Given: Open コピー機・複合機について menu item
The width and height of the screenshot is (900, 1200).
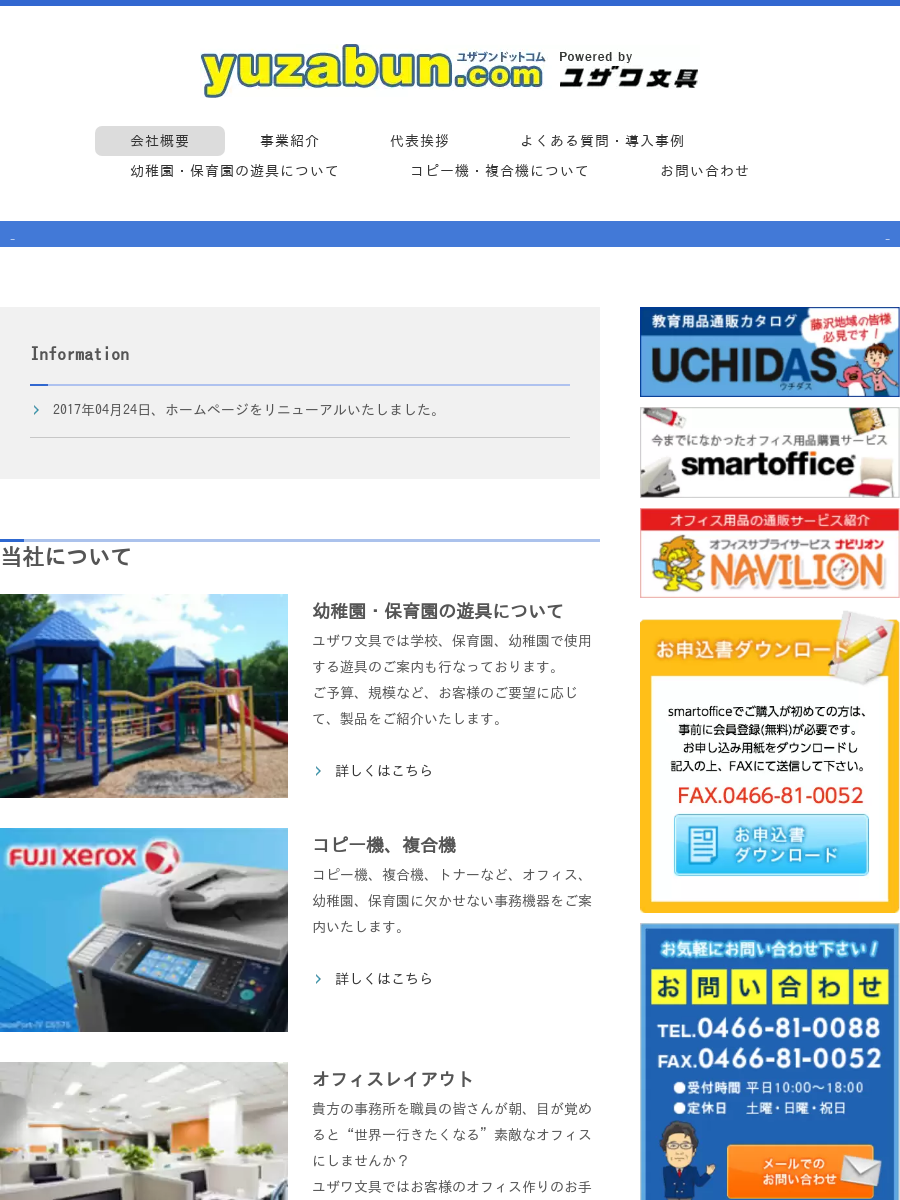Looking at the screenshot, I should tap(500, 171).
